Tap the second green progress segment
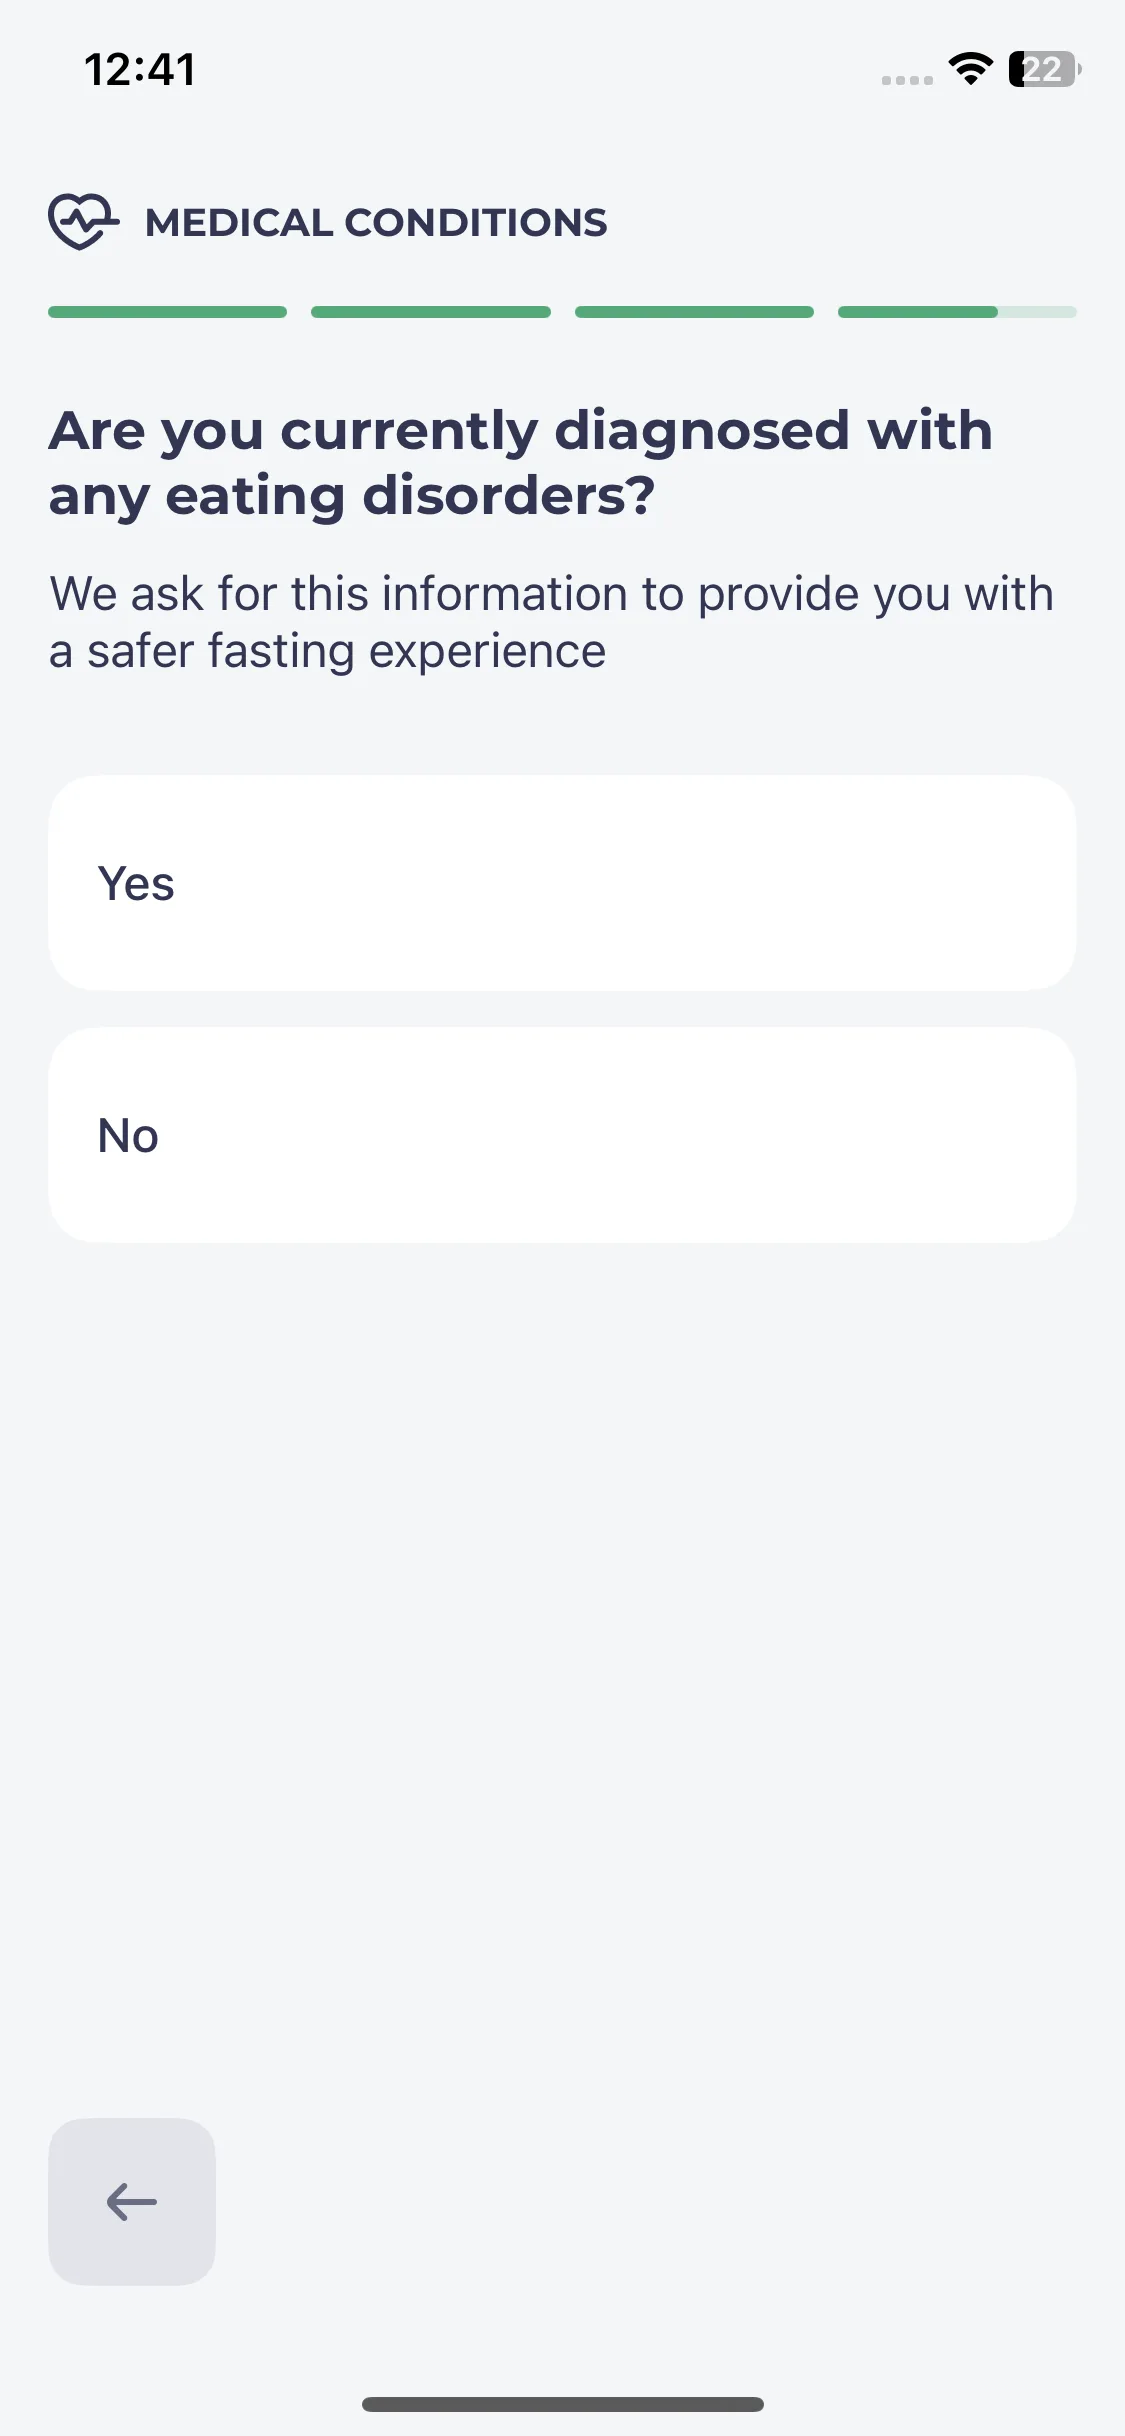The width and height of the screenshot is (1125, 2436). pyautogui.click(x=431, y=312)
